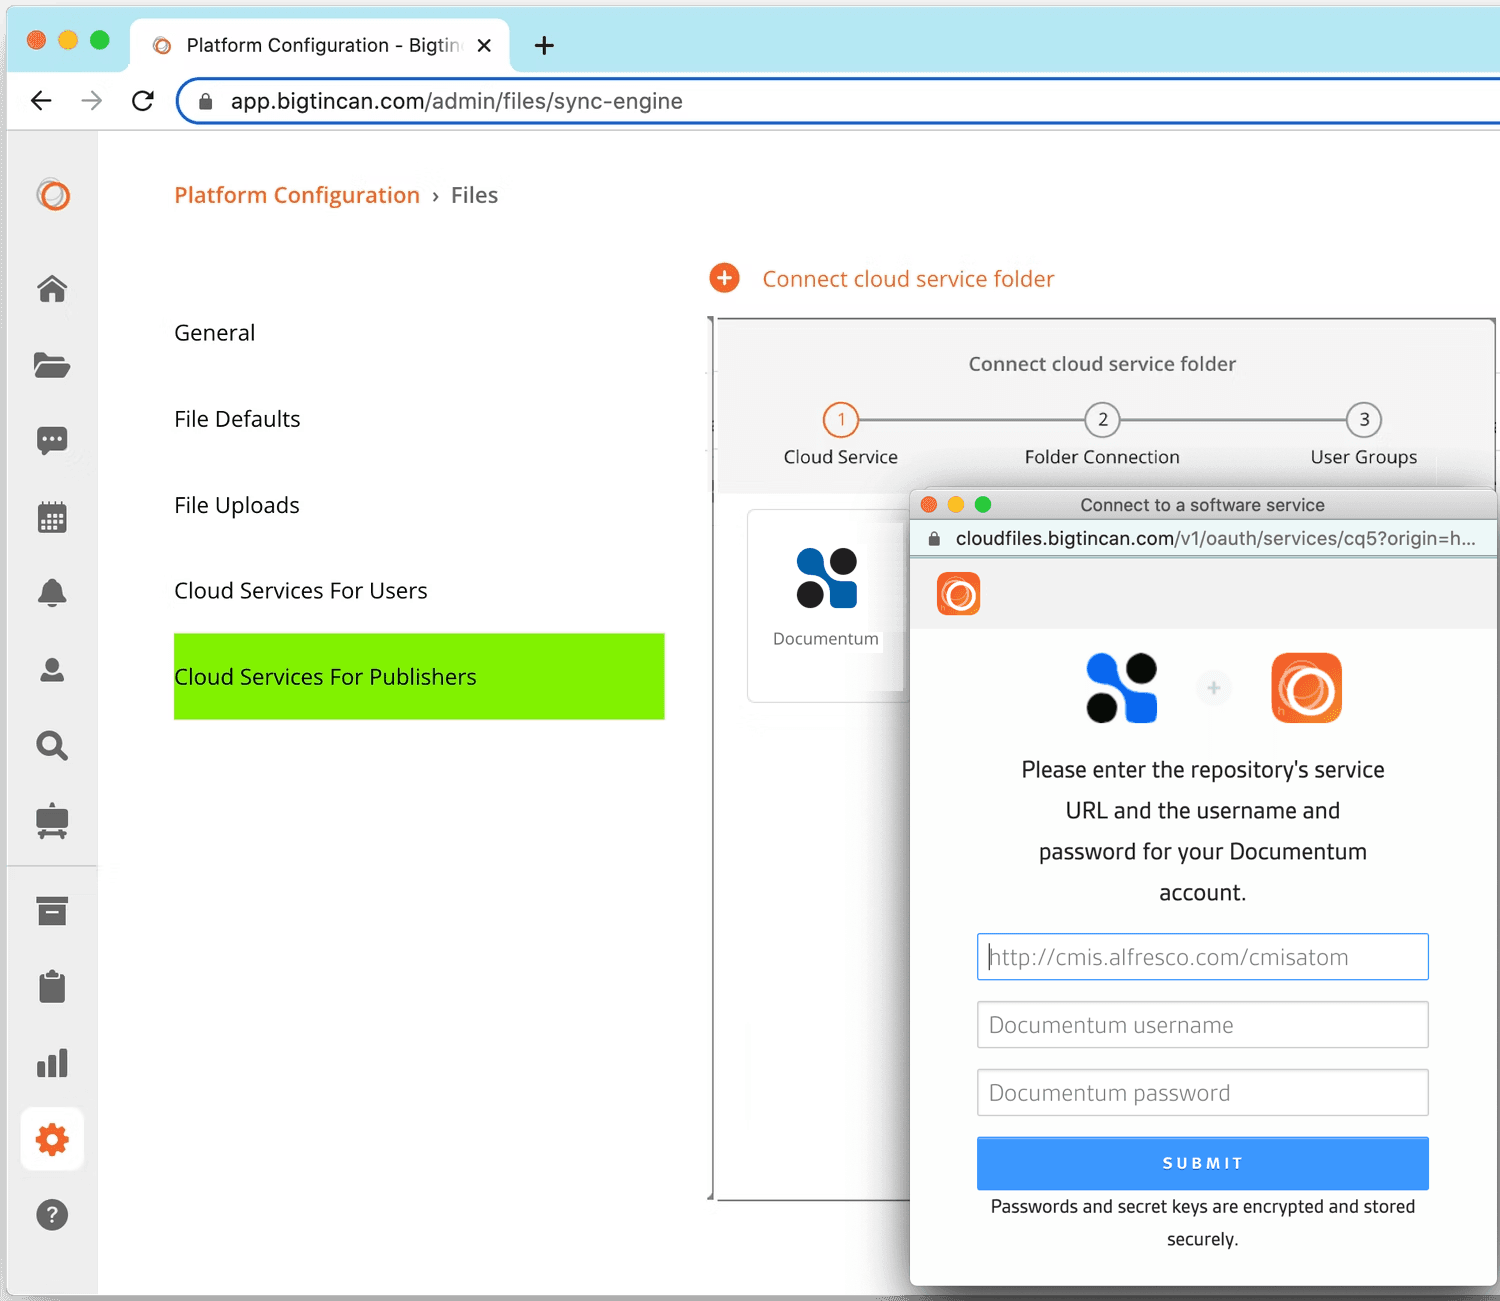Click the Files breadcrumb text
The width and height of the screenshot is (1500, 1301).
tap(474, 195)
